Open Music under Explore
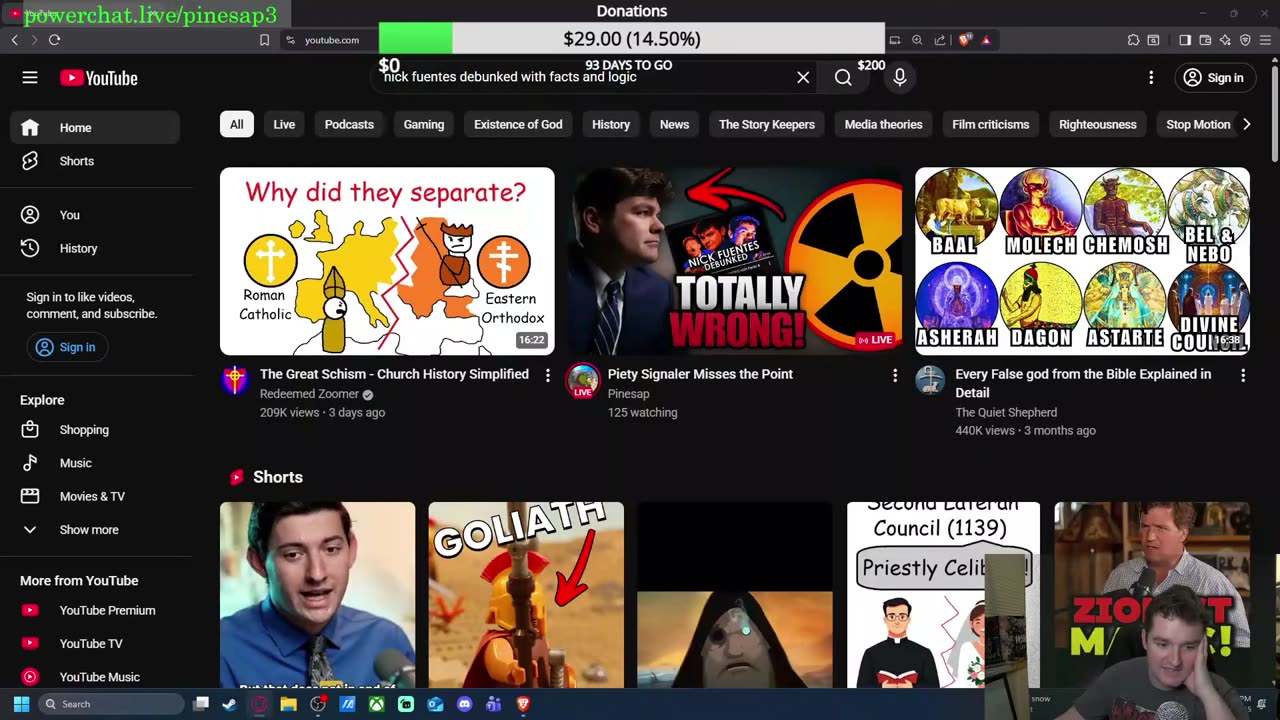This screenshot has width=1280, height=720. 96,463
